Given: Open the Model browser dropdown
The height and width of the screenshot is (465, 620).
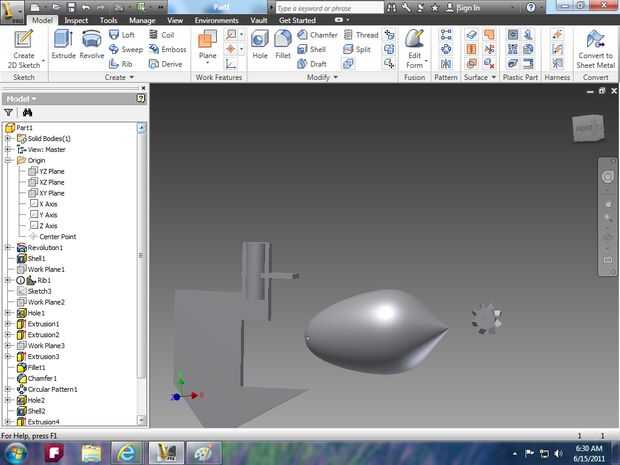Looking at the screenshot, I should coord(21,99).
